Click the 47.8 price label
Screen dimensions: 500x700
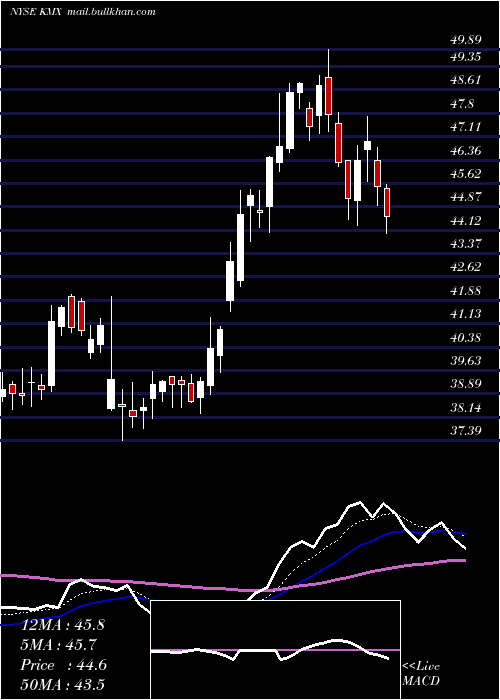[462, 104]
